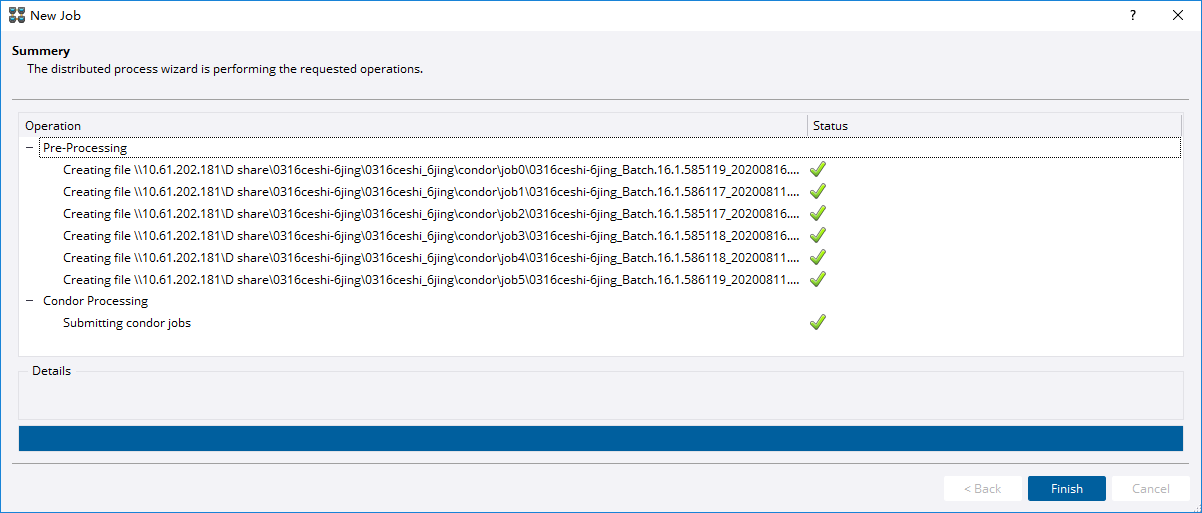This screenshot has height=513, width=1202.
Task: Click the green checkmark for job3 file
Action: point(817,235)
